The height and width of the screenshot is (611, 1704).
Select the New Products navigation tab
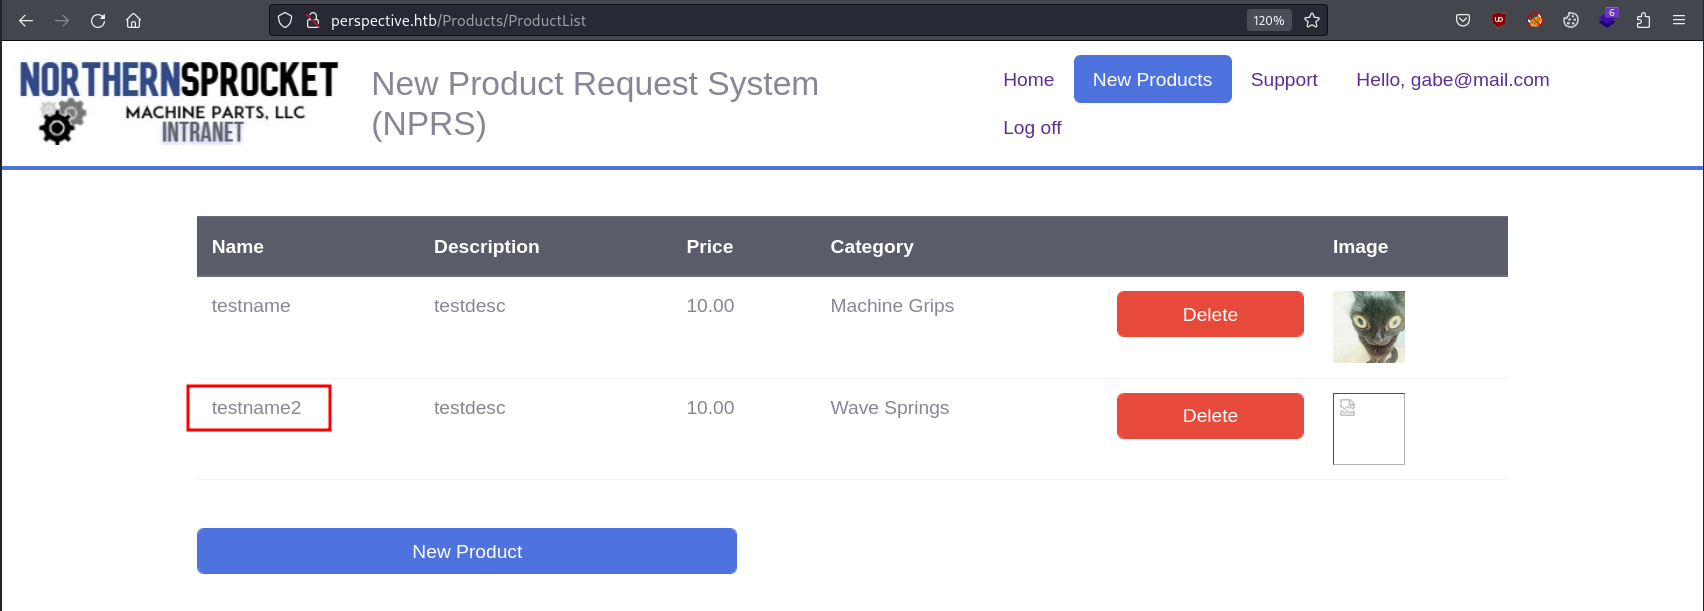coord(1152,79)
